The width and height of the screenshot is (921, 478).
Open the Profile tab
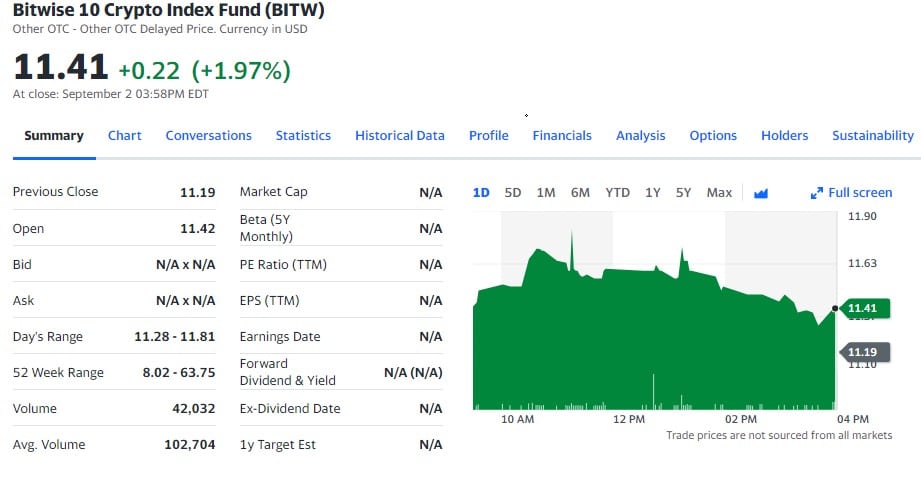[489, 136]
